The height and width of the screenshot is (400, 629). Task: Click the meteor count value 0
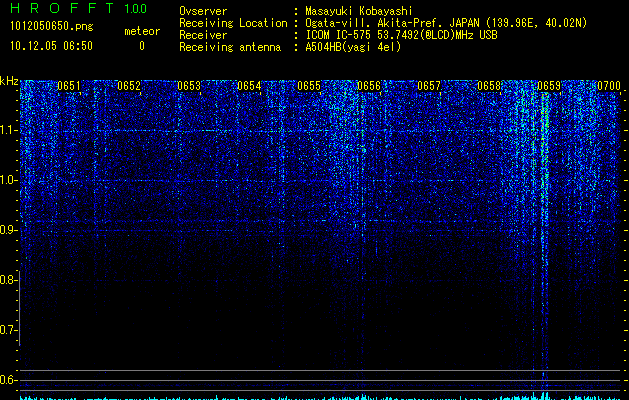[x=142, y=46]
